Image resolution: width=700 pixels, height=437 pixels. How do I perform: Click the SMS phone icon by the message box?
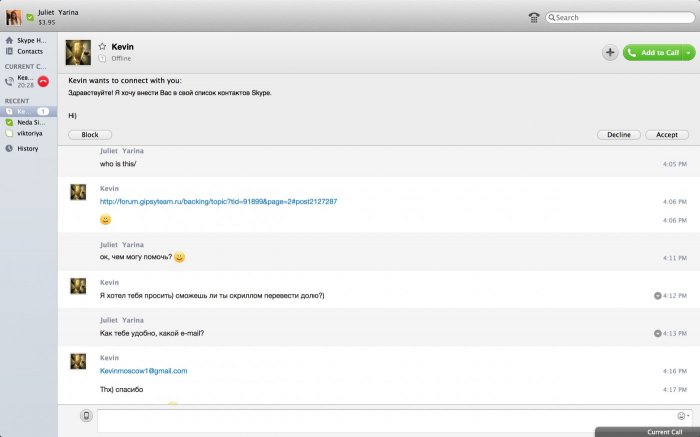coord(86,416)
